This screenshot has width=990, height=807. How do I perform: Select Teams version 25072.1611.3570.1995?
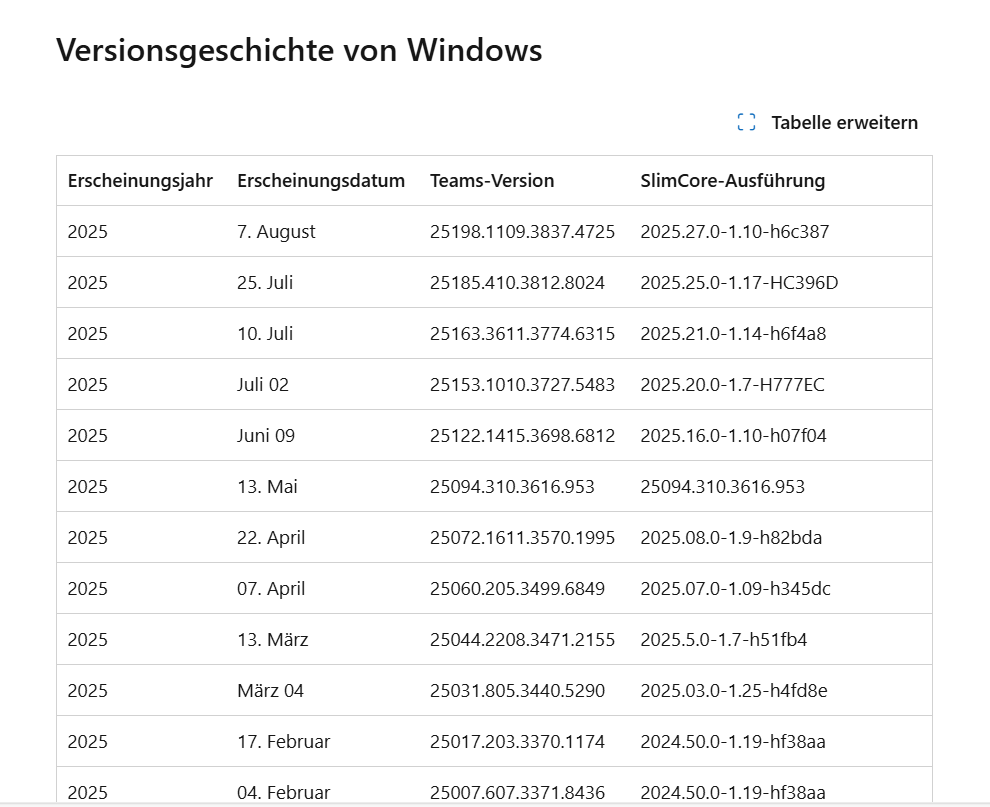[522, 538]
